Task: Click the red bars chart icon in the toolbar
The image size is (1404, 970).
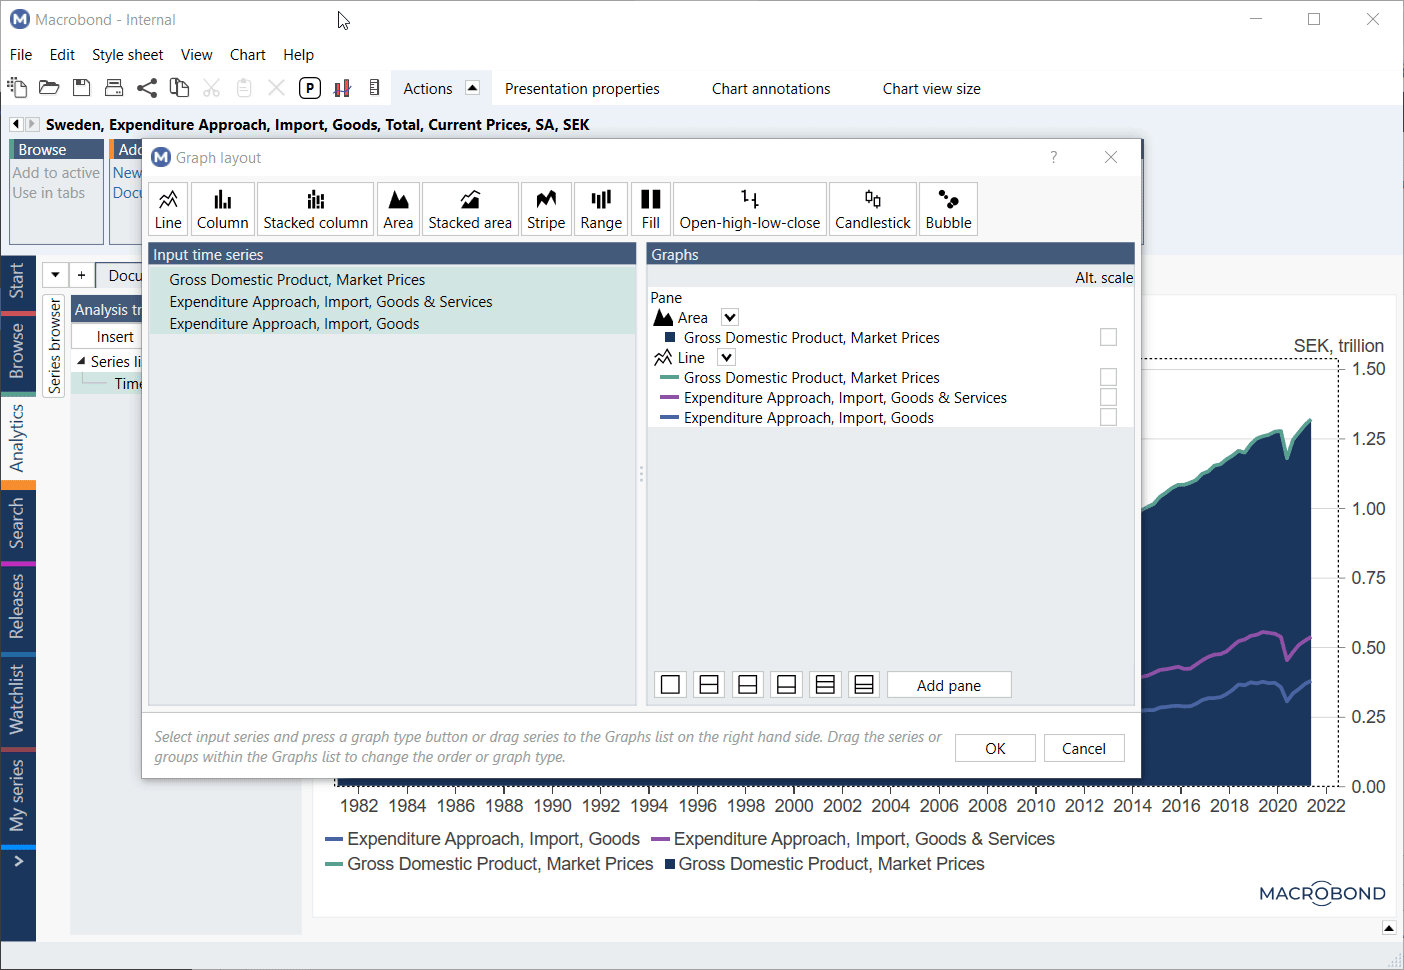Action: coord(342,88)
